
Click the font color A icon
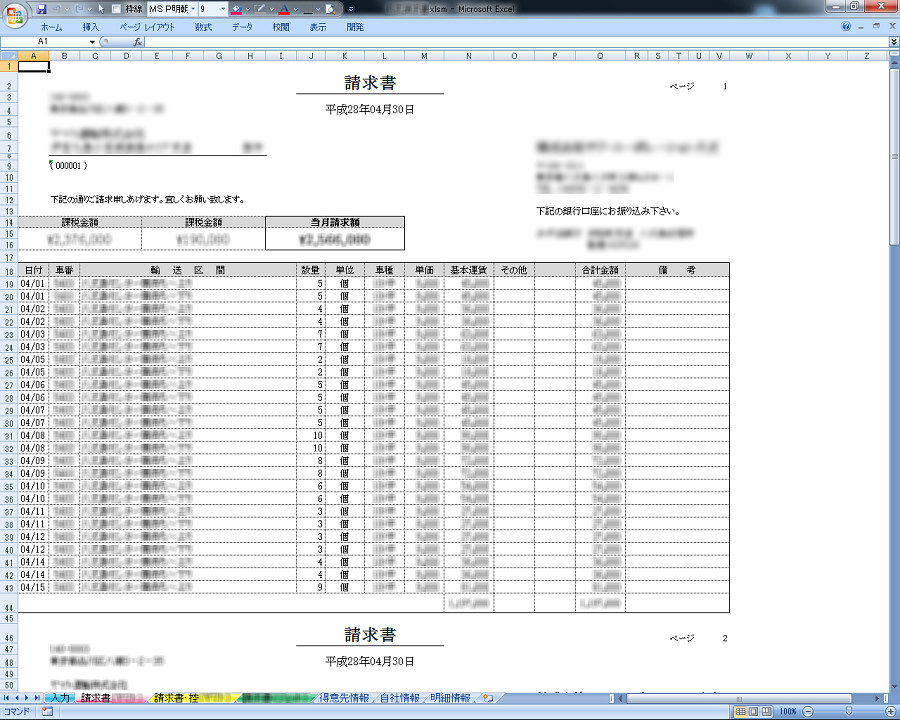[282, 8]
